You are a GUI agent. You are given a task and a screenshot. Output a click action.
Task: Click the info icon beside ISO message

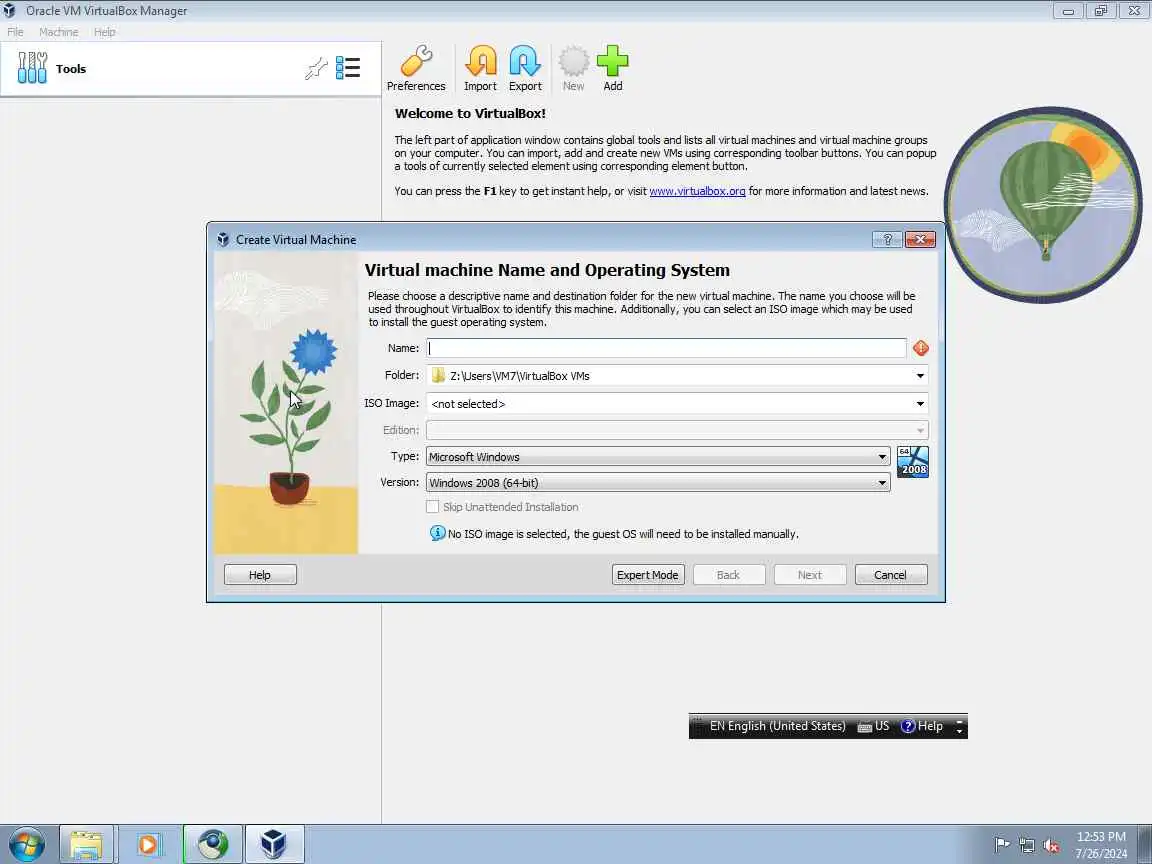click(x=437, y=533)
